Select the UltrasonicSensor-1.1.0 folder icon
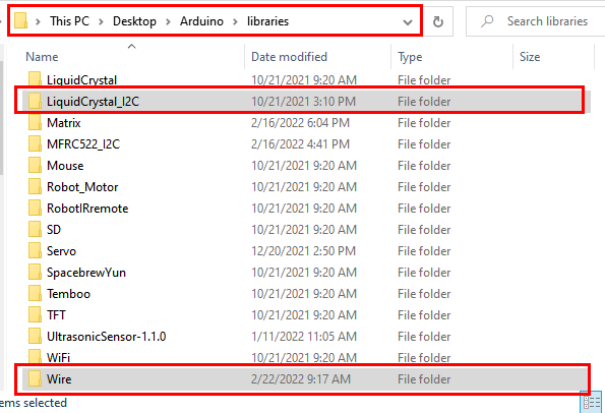This screenshot has width=605, height=413. 35,336
